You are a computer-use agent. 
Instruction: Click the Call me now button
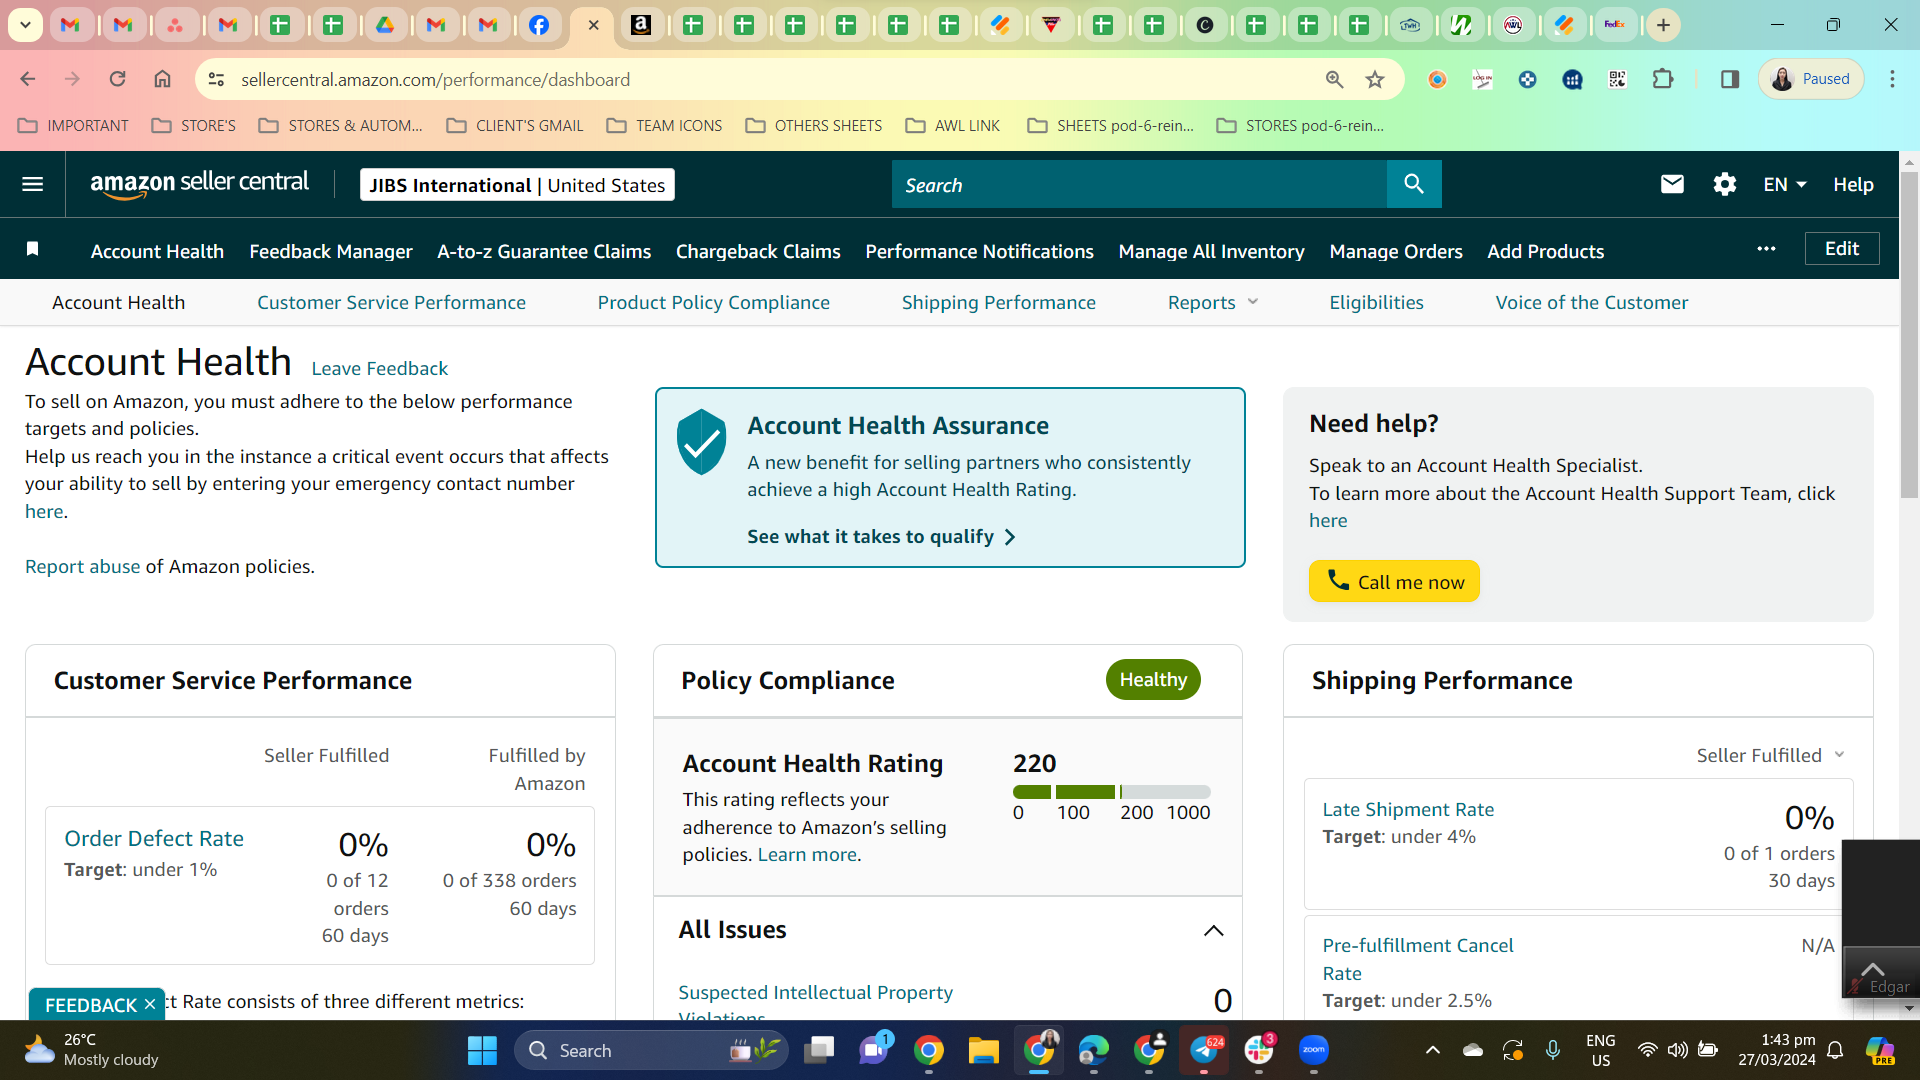[x=1394, y=581]
